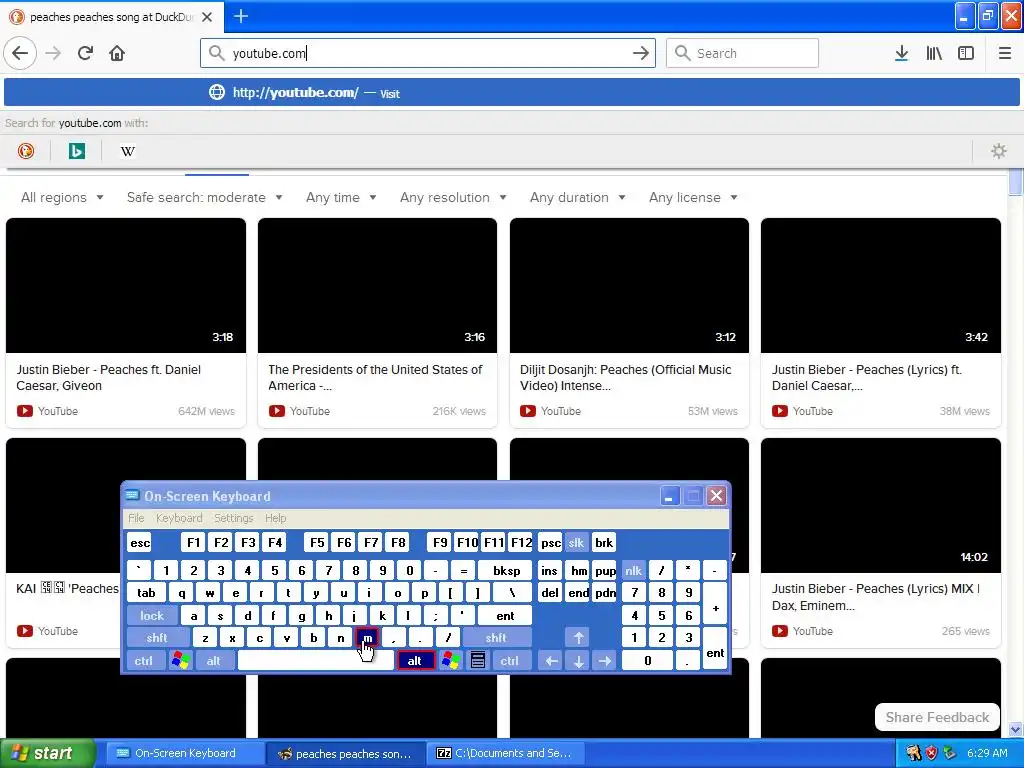Click the page scrollbar down arrow

(x=1016, y=729)
